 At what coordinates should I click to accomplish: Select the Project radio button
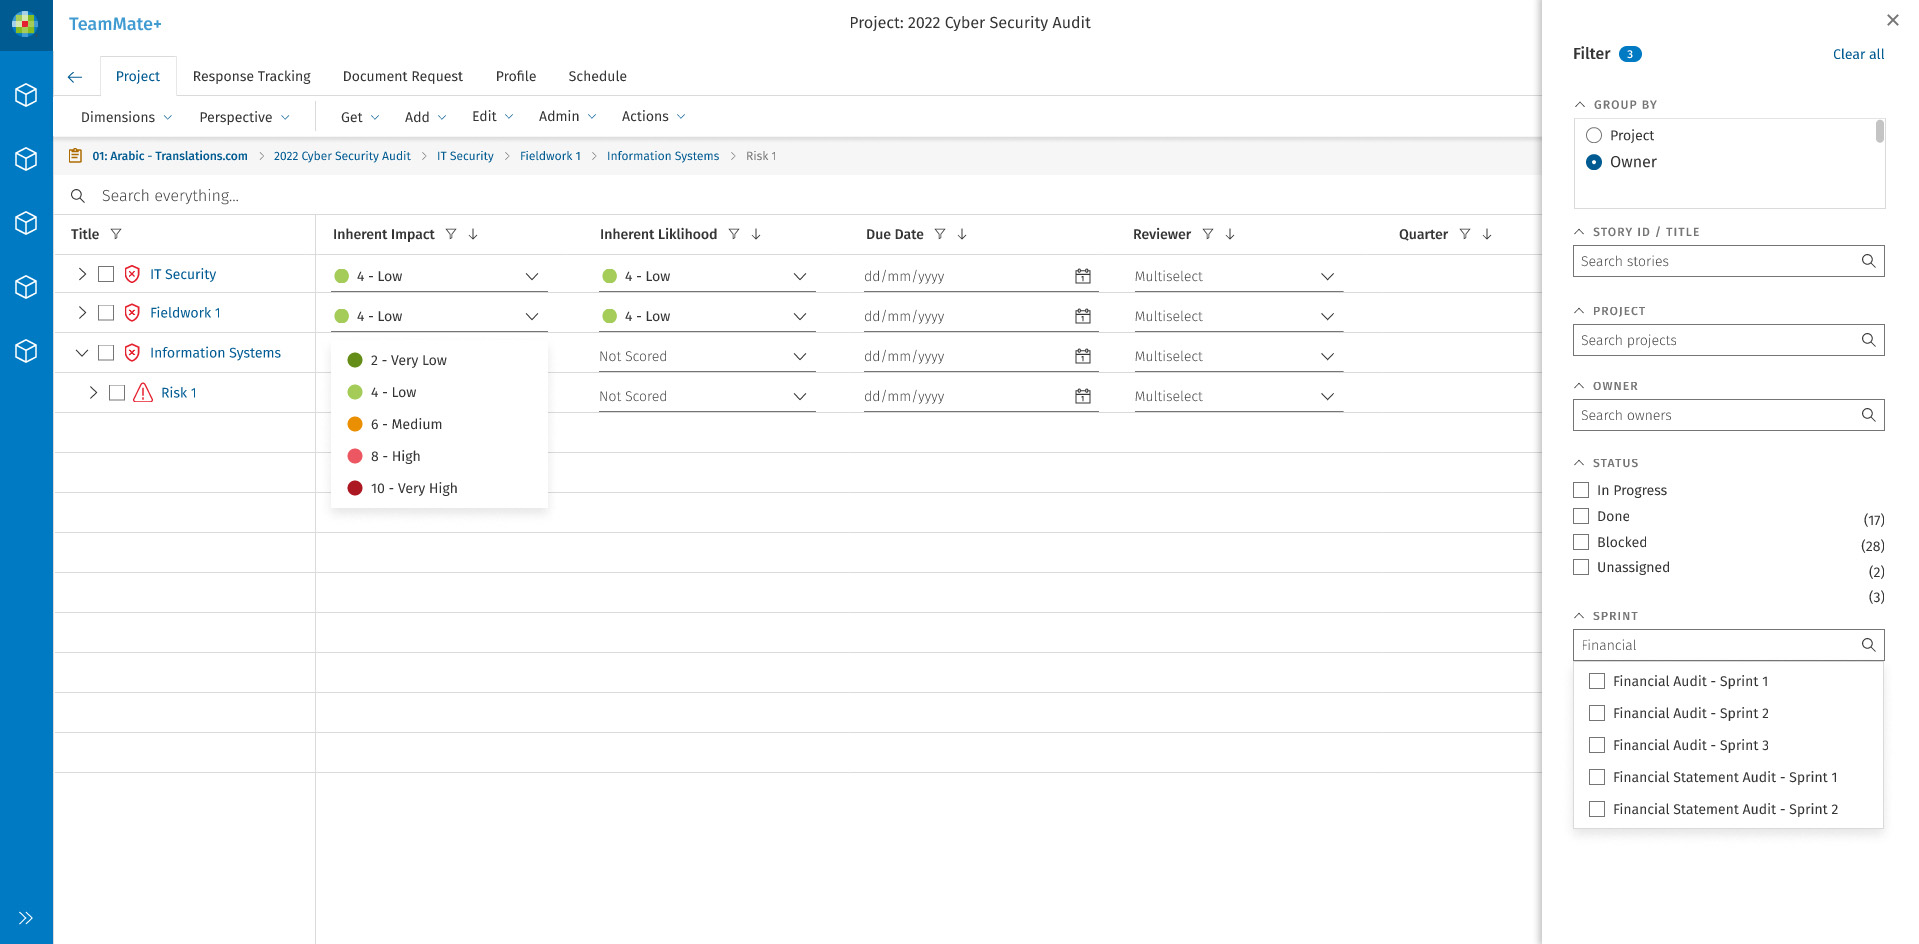pyautogui.click(x=1594, y=135)
